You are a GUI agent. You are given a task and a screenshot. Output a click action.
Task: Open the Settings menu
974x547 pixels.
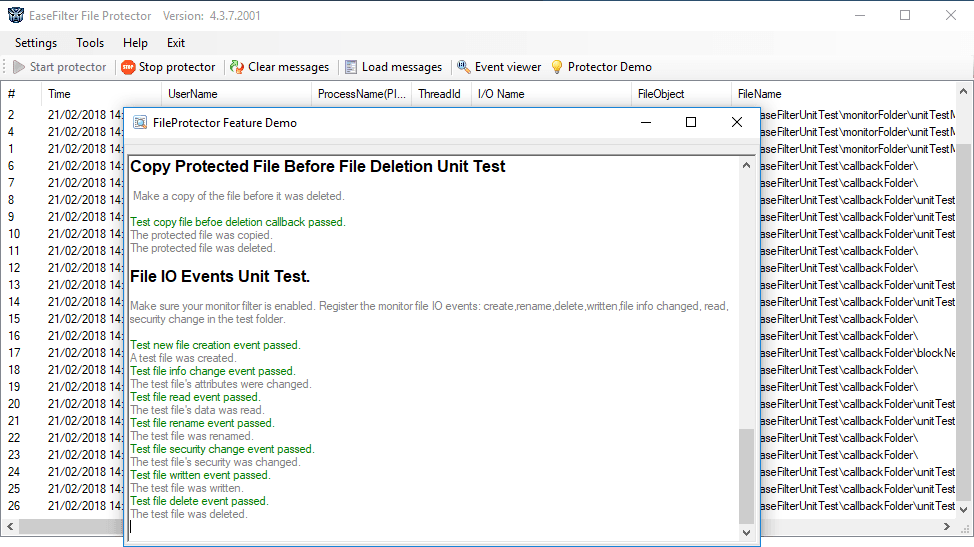click(x=36, y=43)
